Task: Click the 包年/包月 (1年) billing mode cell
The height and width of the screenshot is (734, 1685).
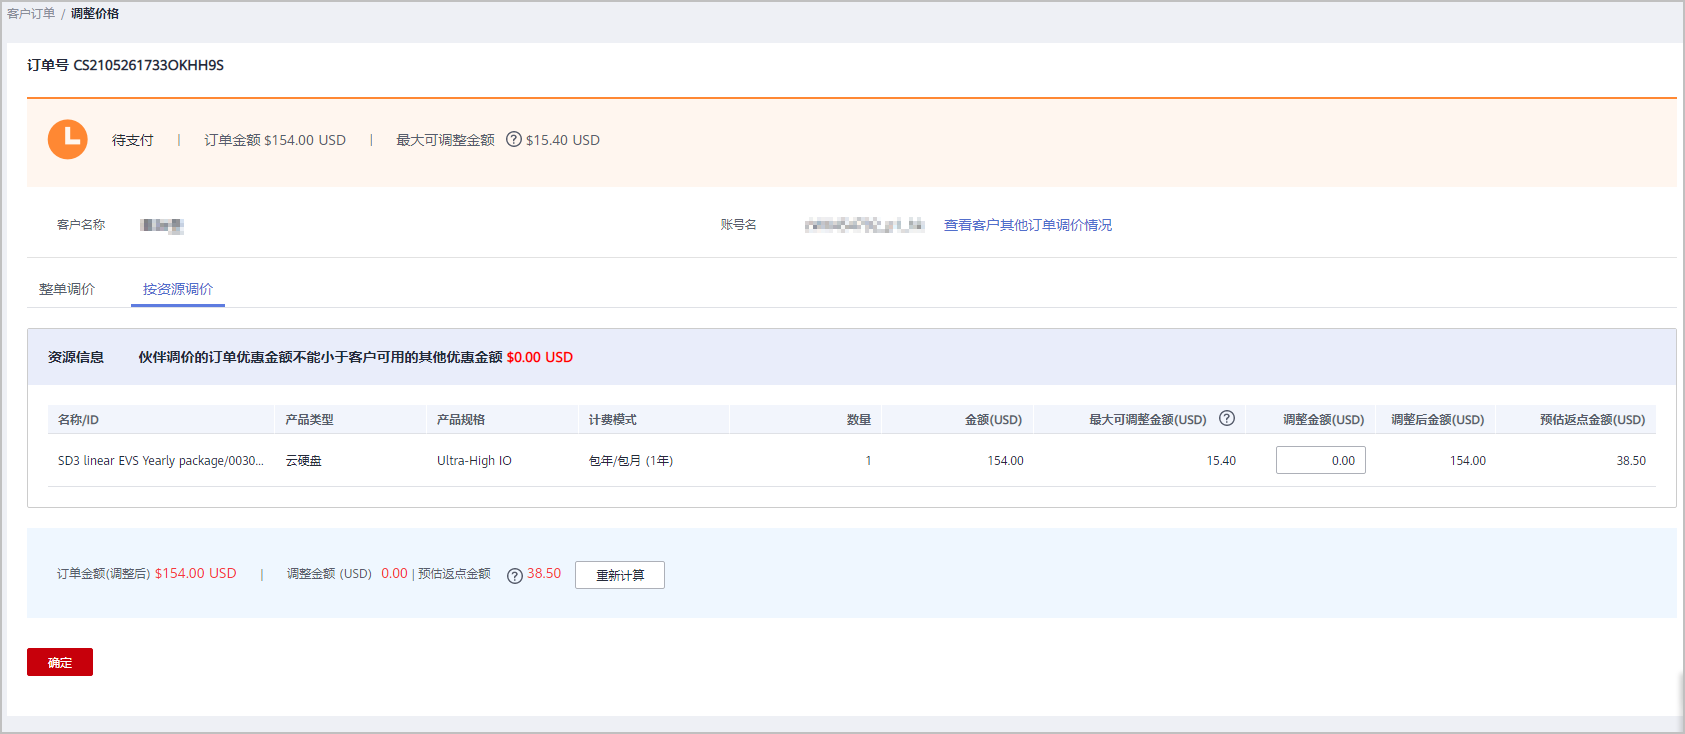Action: (631, 461)
